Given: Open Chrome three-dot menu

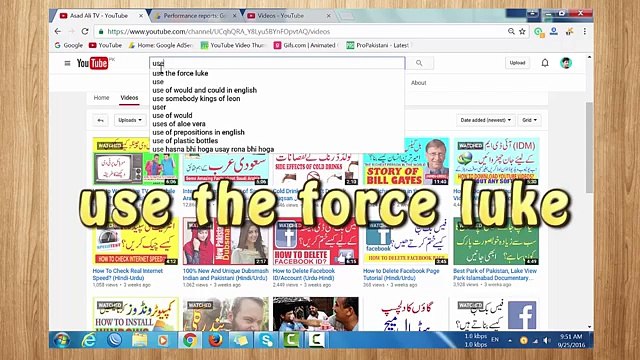Looking at the screenshot, I should [x=584, y=31].
